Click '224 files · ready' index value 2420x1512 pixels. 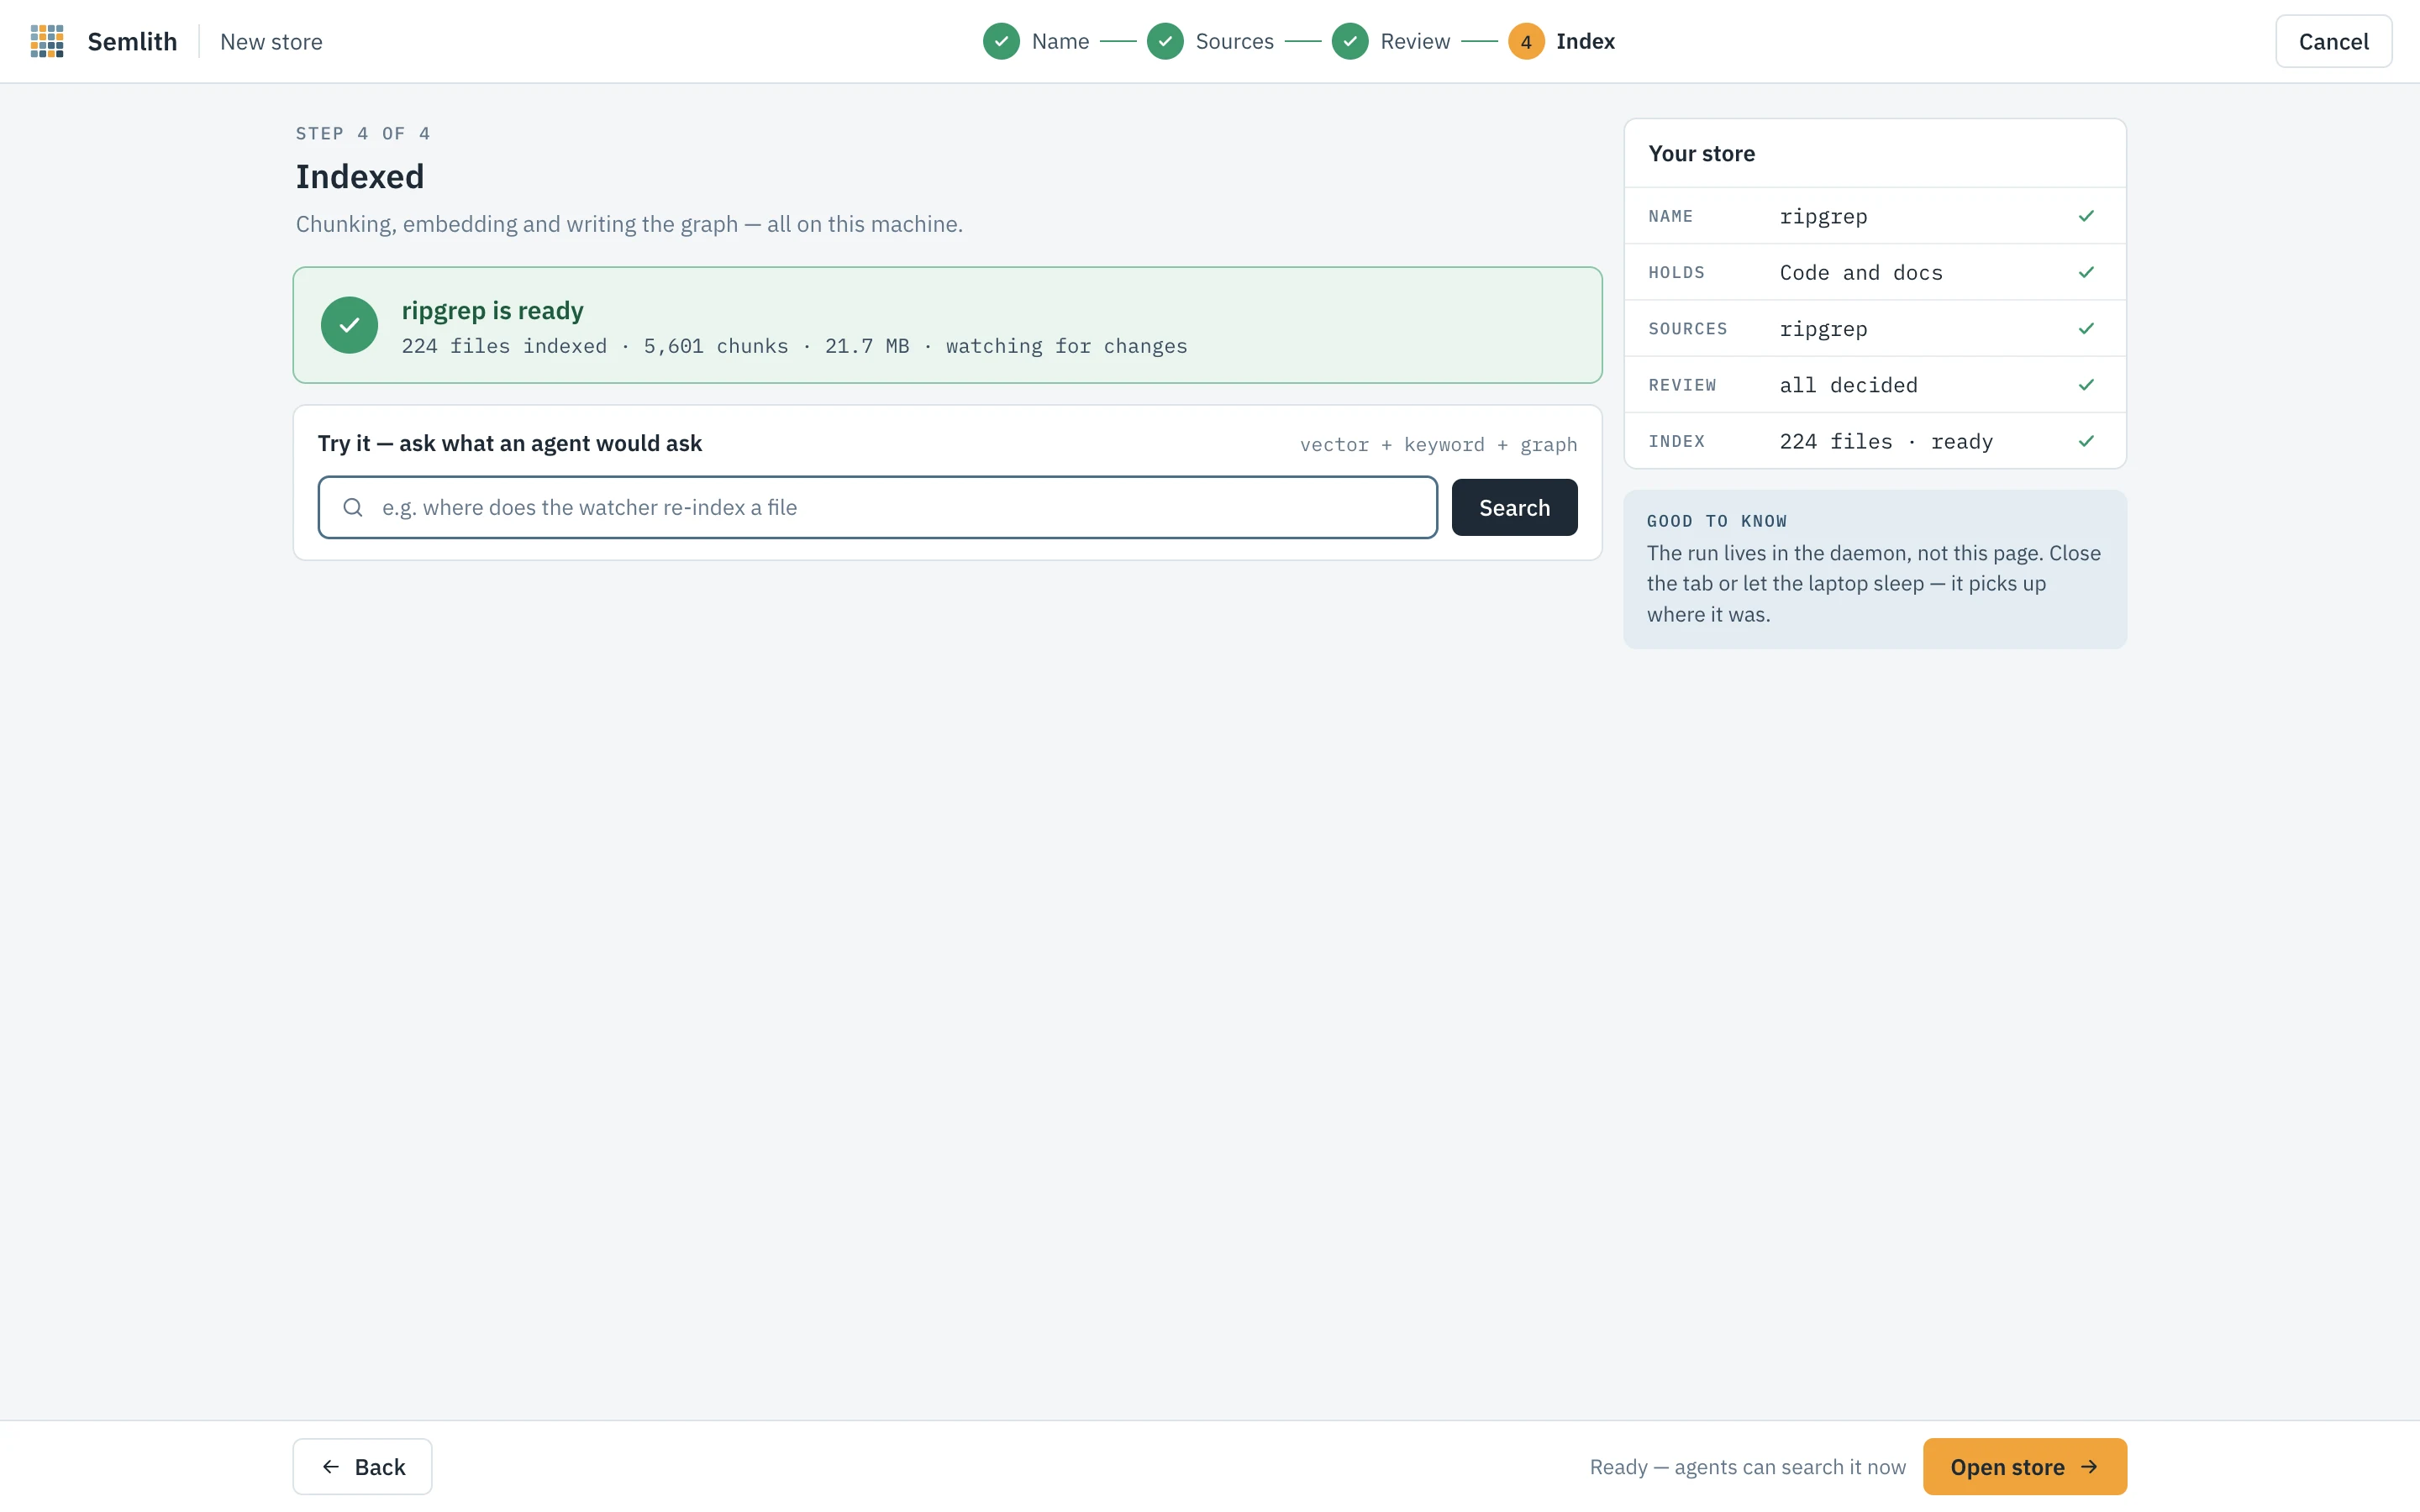[x=1886, y=441]
